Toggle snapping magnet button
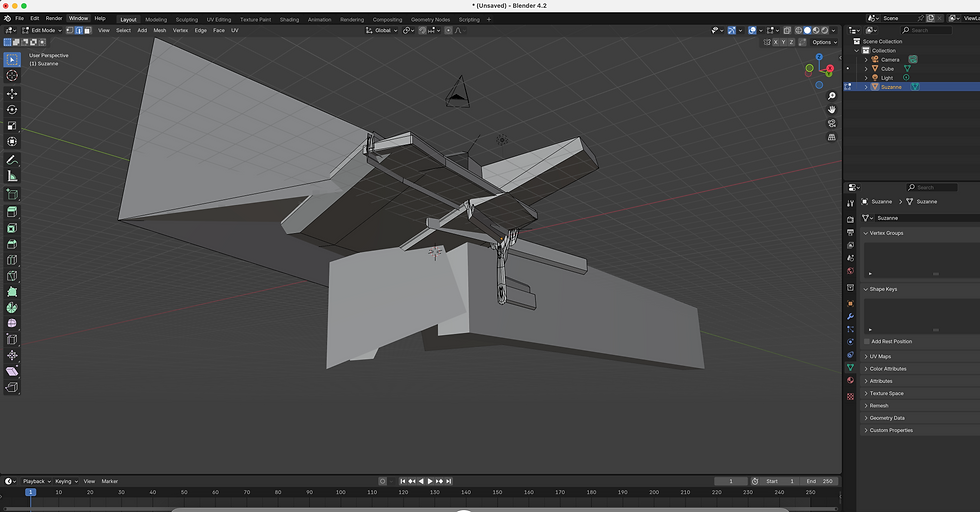Screen dimensions: 980x512 click(422, 30)
